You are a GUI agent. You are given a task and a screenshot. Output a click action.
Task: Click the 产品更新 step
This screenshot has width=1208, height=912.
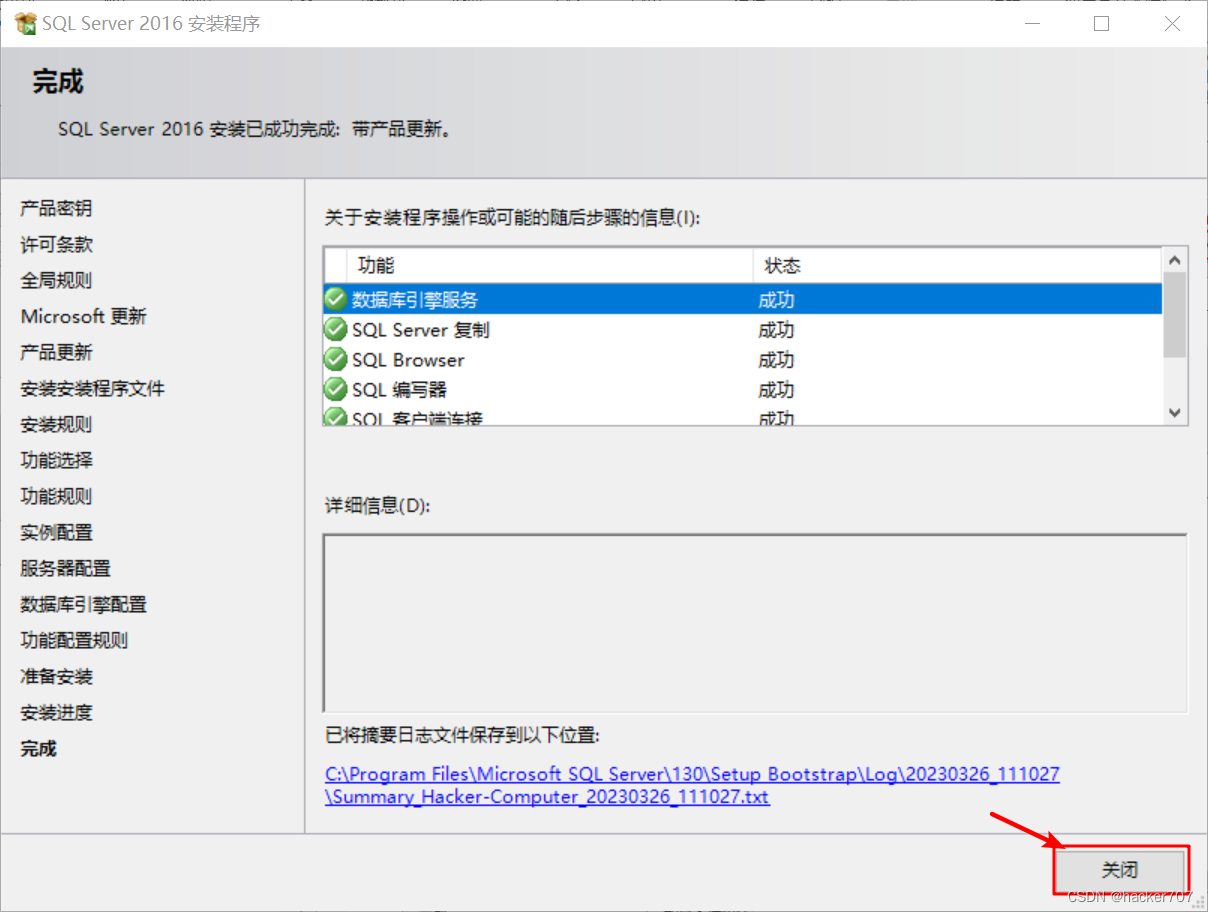[x=56, y=352]
